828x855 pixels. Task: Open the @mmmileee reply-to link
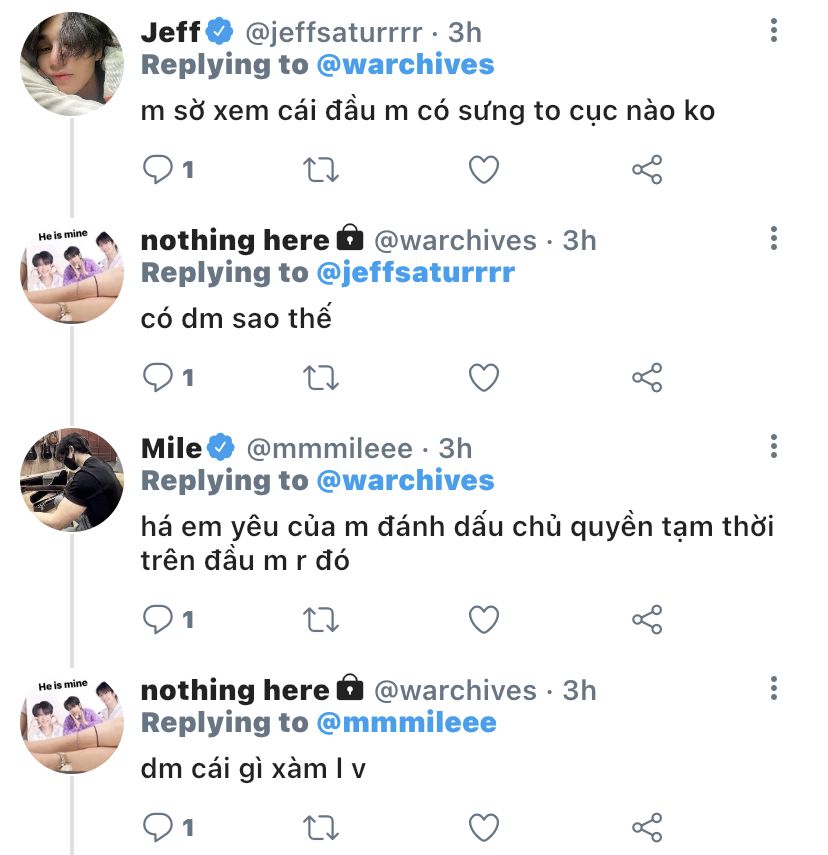[x=406, y=722]
